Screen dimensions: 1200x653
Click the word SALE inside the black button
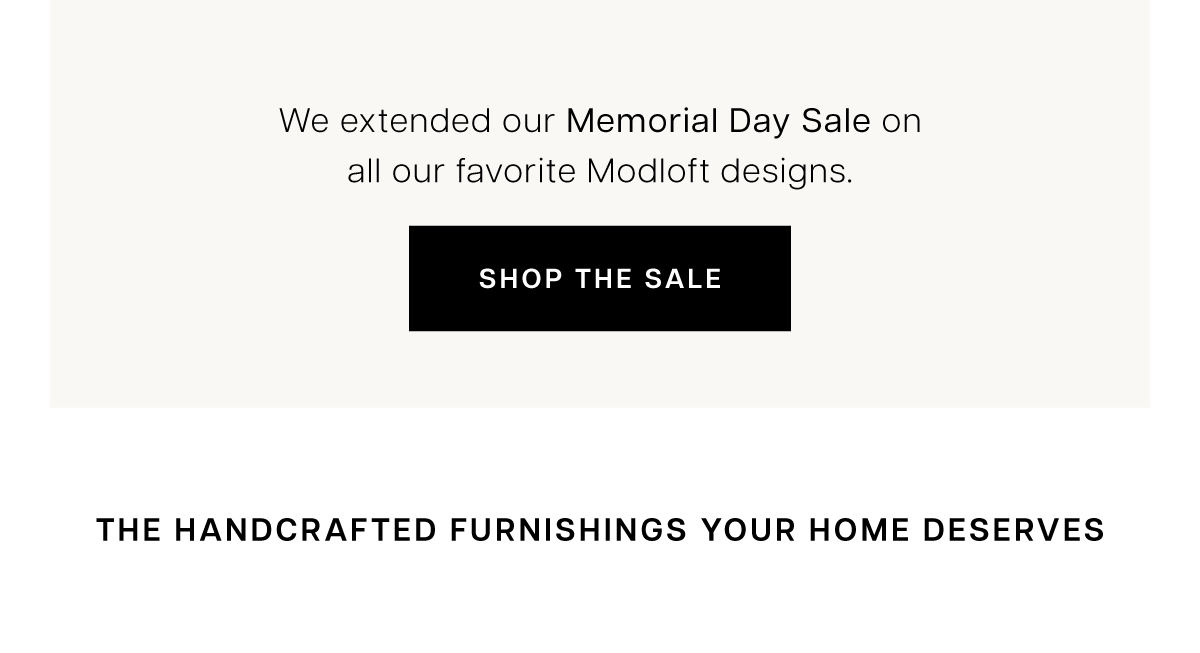[683, 279]
